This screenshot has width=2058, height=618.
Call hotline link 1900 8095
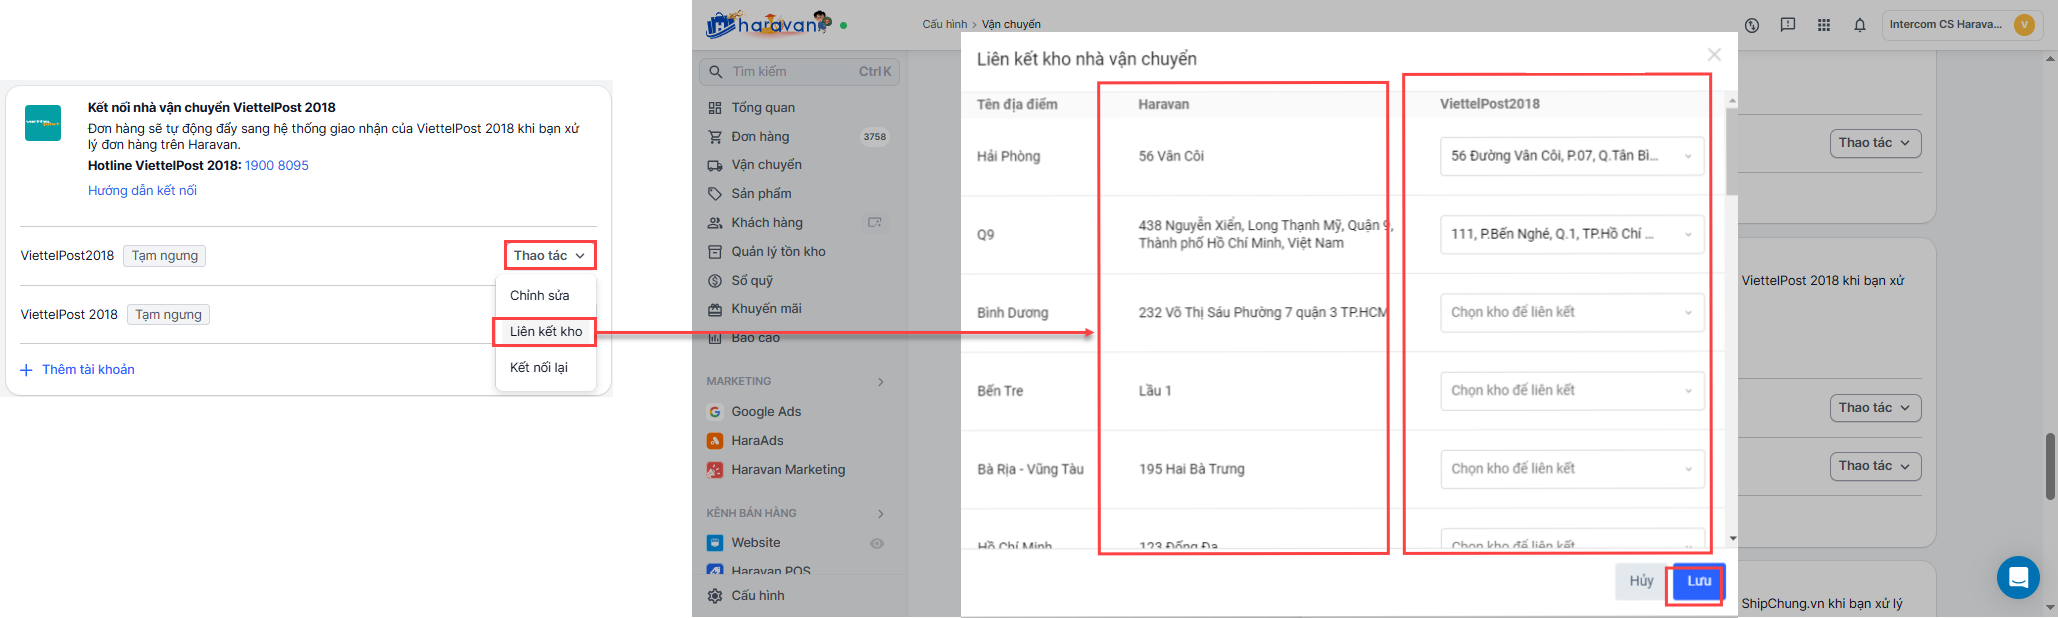[277, 166]
